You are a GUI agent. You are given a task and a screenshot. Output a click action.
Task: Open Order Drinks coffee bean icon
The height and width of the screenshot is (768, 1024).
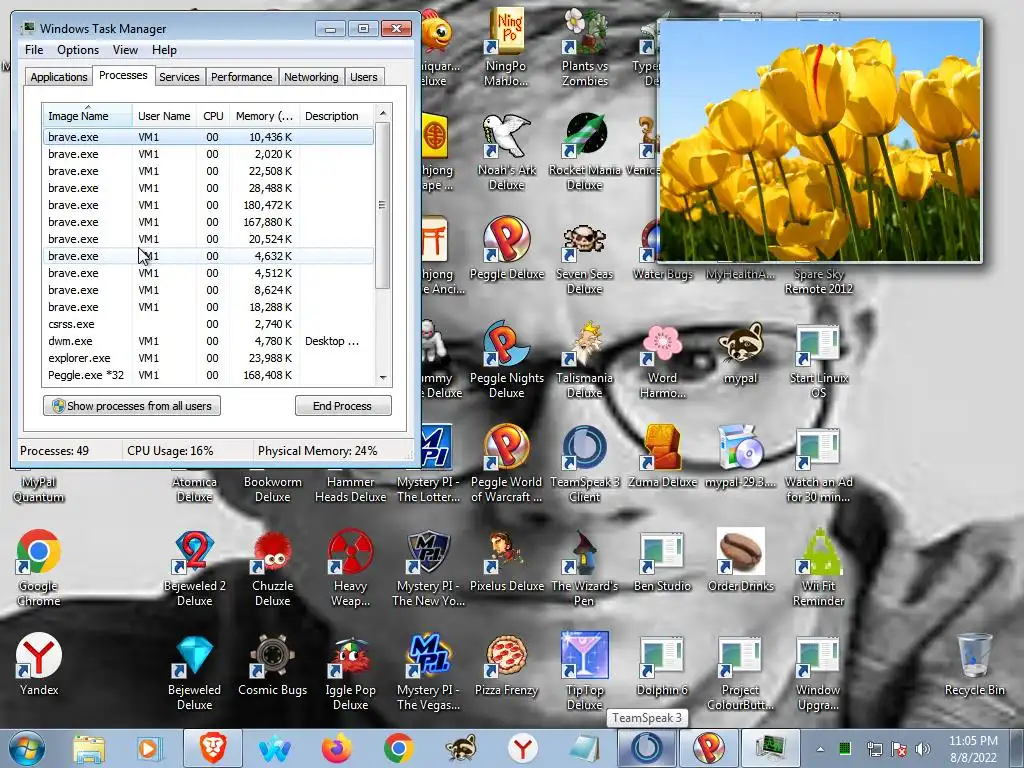coord(741,560)
